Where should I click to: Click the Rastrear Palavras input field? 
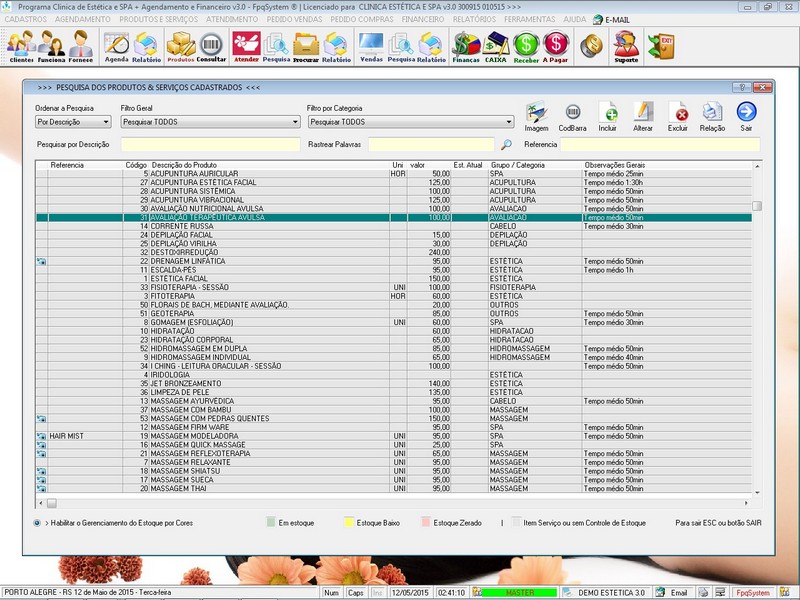(431, 144)
